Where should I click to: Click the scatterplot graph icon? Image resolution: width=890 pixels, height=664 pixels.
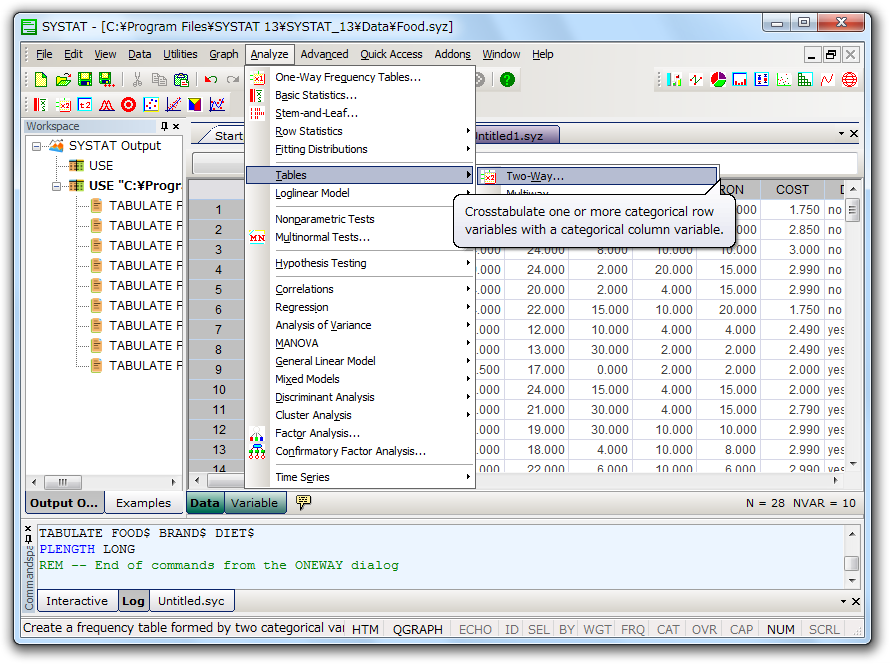point(783,79)
